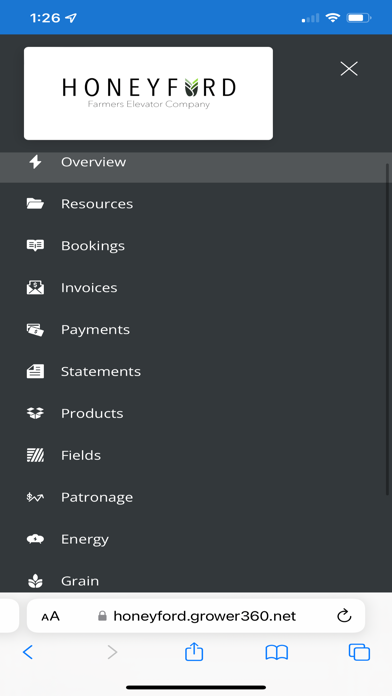Click the honeyford.grower360.net address field
The image size is (392, 696).
[196, 616]
